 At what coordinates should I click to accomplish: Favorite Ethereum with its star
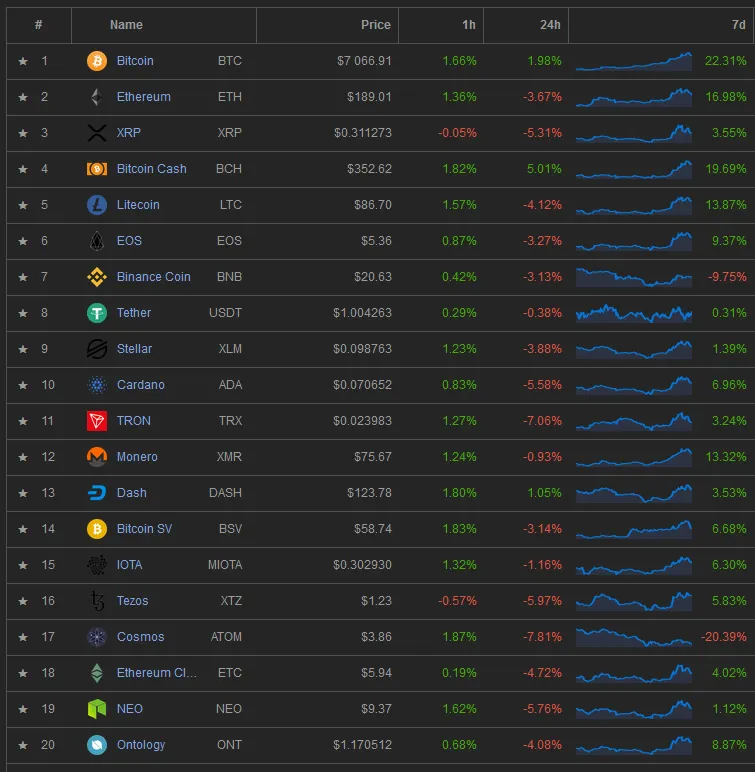click(23, 97)
